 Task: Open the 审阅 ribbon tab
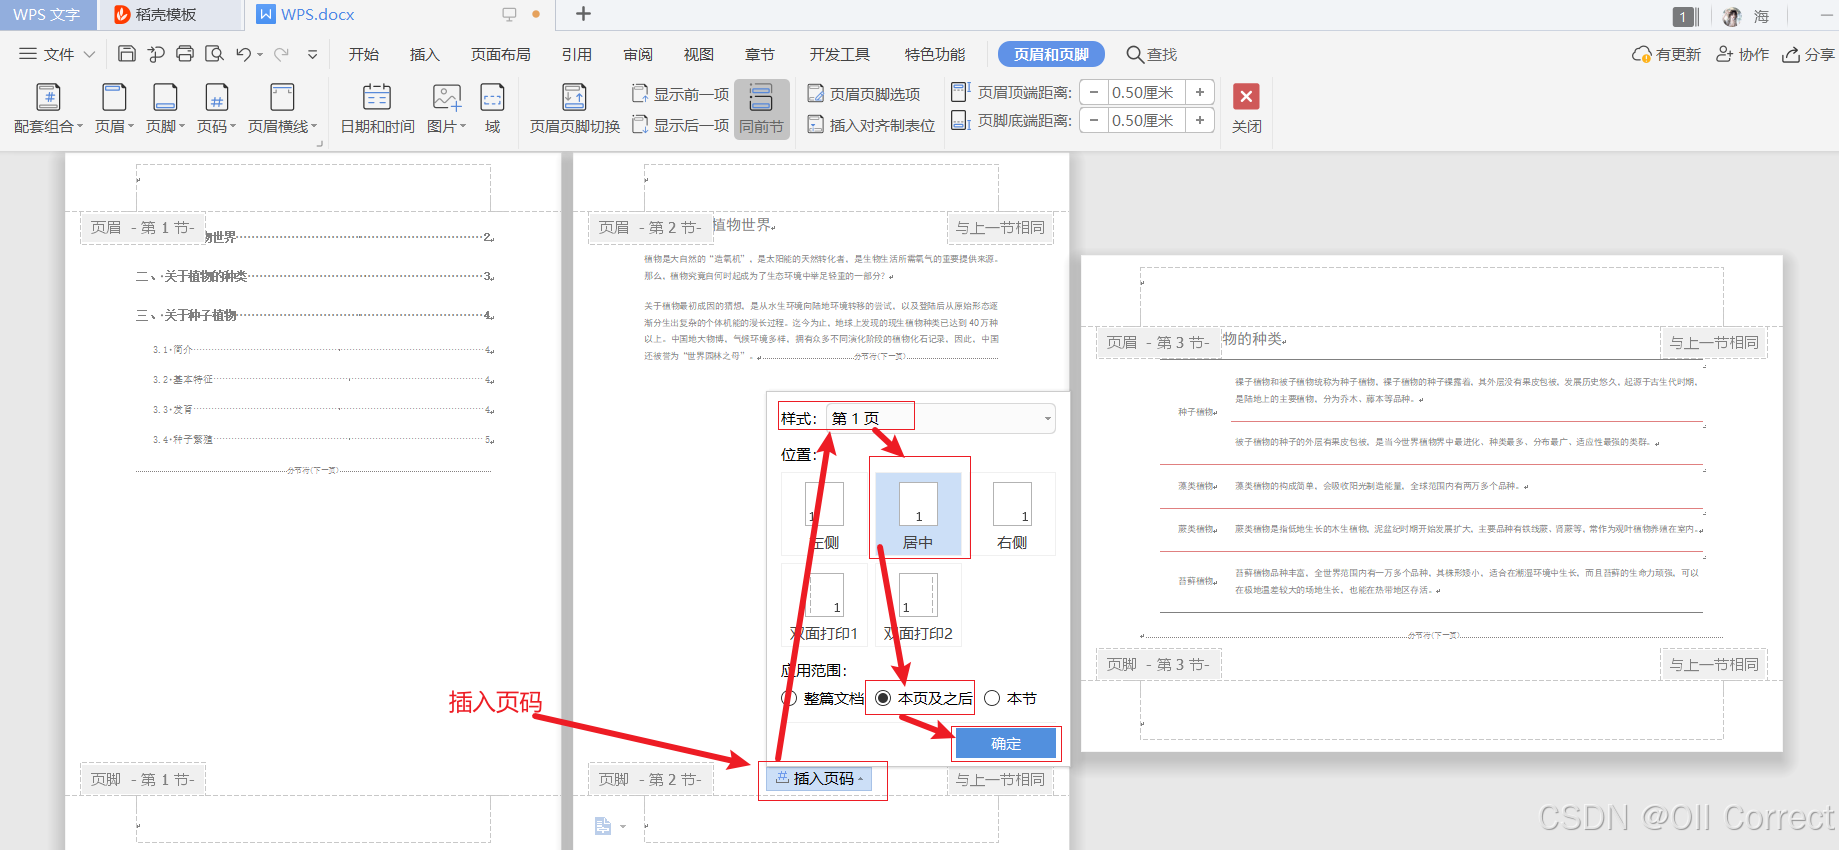pos(637,54)
